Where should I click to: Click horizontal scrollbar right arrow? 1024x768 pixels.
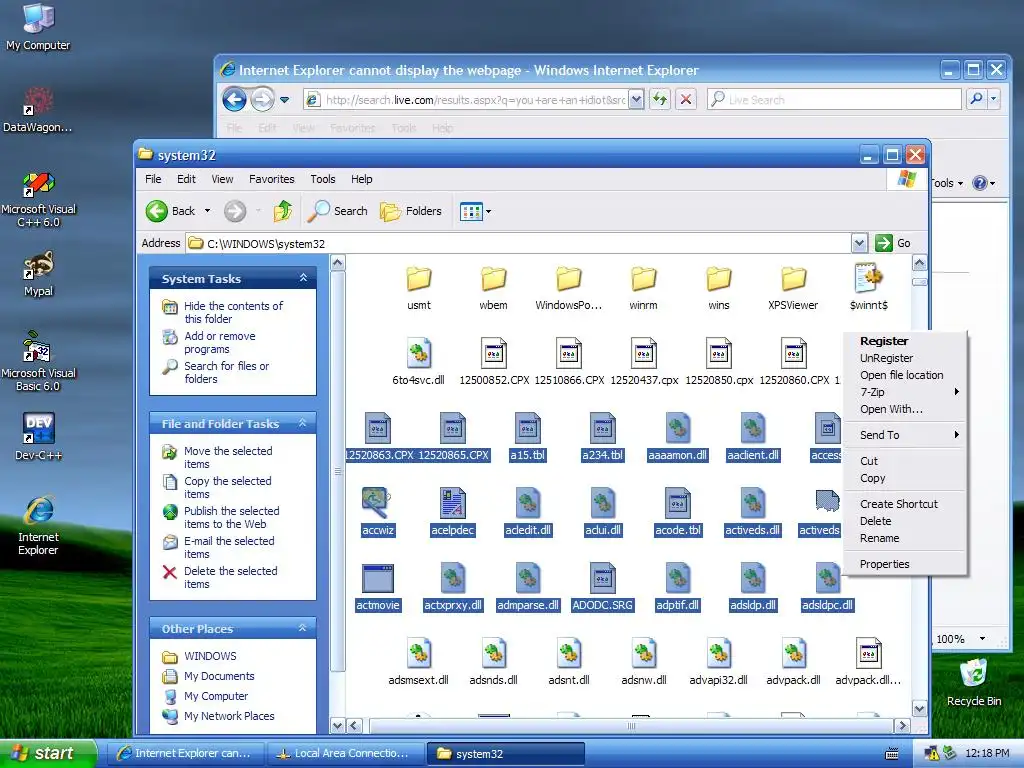903,726
